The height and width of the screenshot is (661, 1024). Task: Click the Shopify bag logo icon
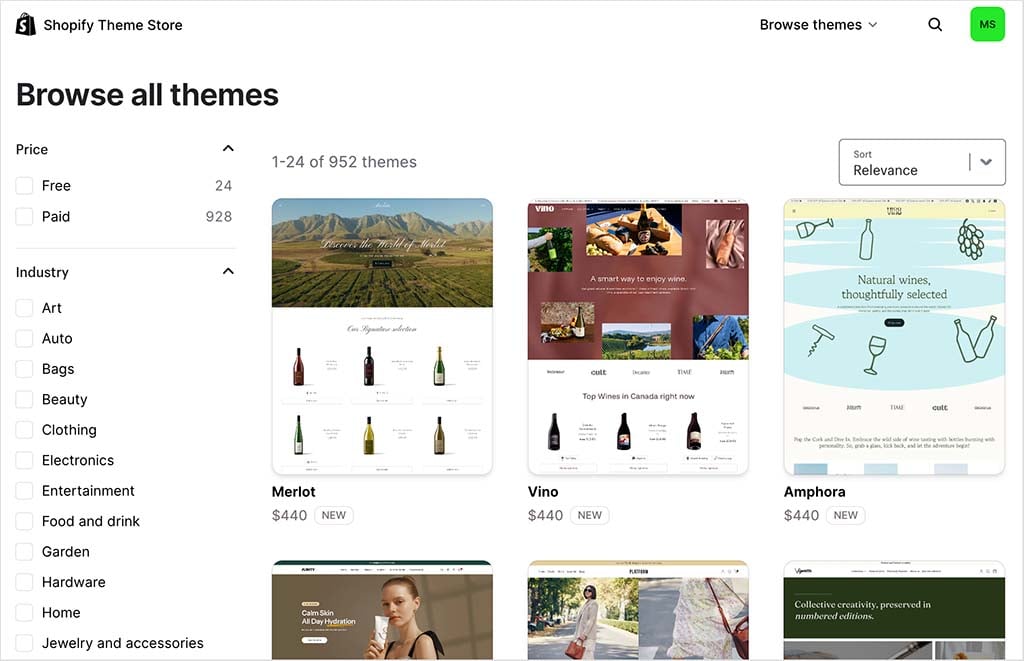[x=26, y=25]
